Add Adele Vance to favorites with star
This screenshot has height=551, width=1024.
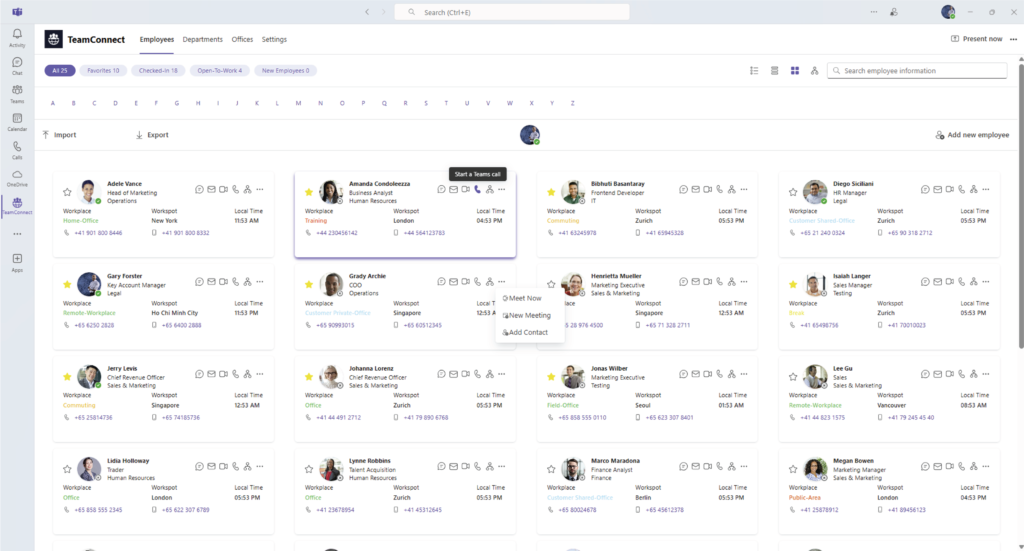coord(67,192)
